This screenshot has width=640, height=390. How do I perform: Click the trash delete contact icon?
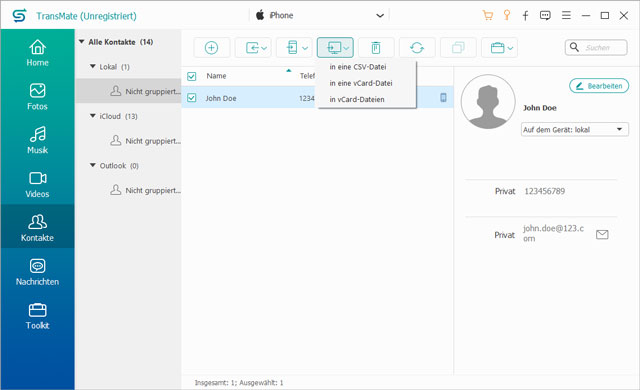click(x=376, y=48)
